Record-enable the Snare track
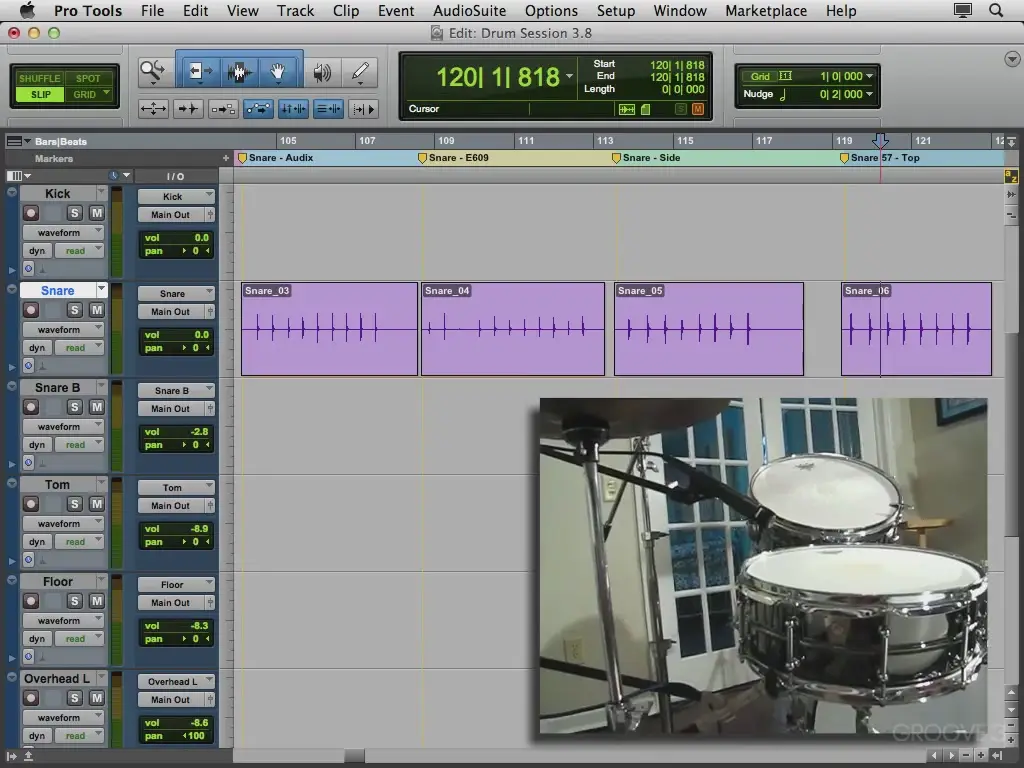The width and height of the screenshot is (1024, 768). click(31, 310)
